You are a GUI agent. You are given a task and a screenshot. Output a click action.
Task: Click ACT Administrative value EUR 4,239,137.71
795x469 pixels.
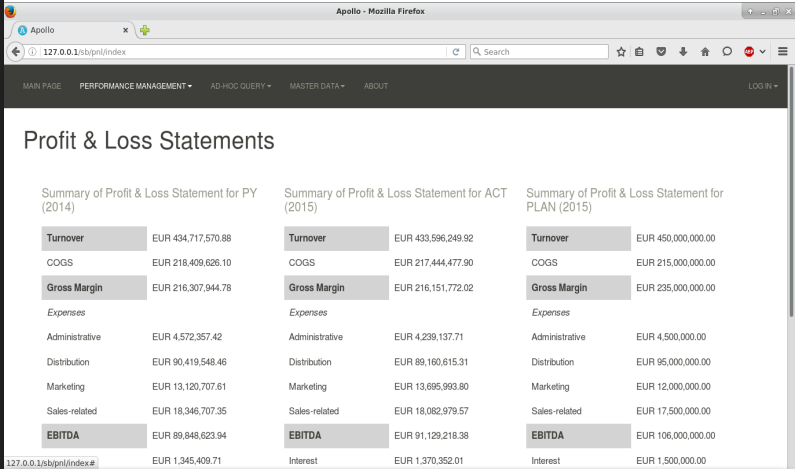click(429, 337)
